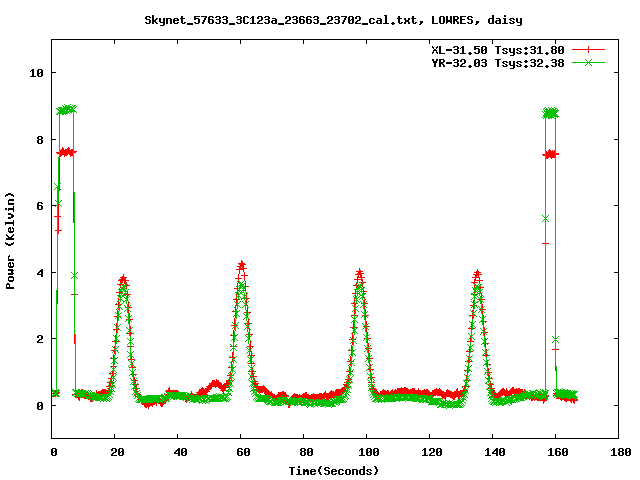The width and height of the screenshot is (640, 480).
Task: Click the peak top near 135 seconds
Action: pos(478,273)
